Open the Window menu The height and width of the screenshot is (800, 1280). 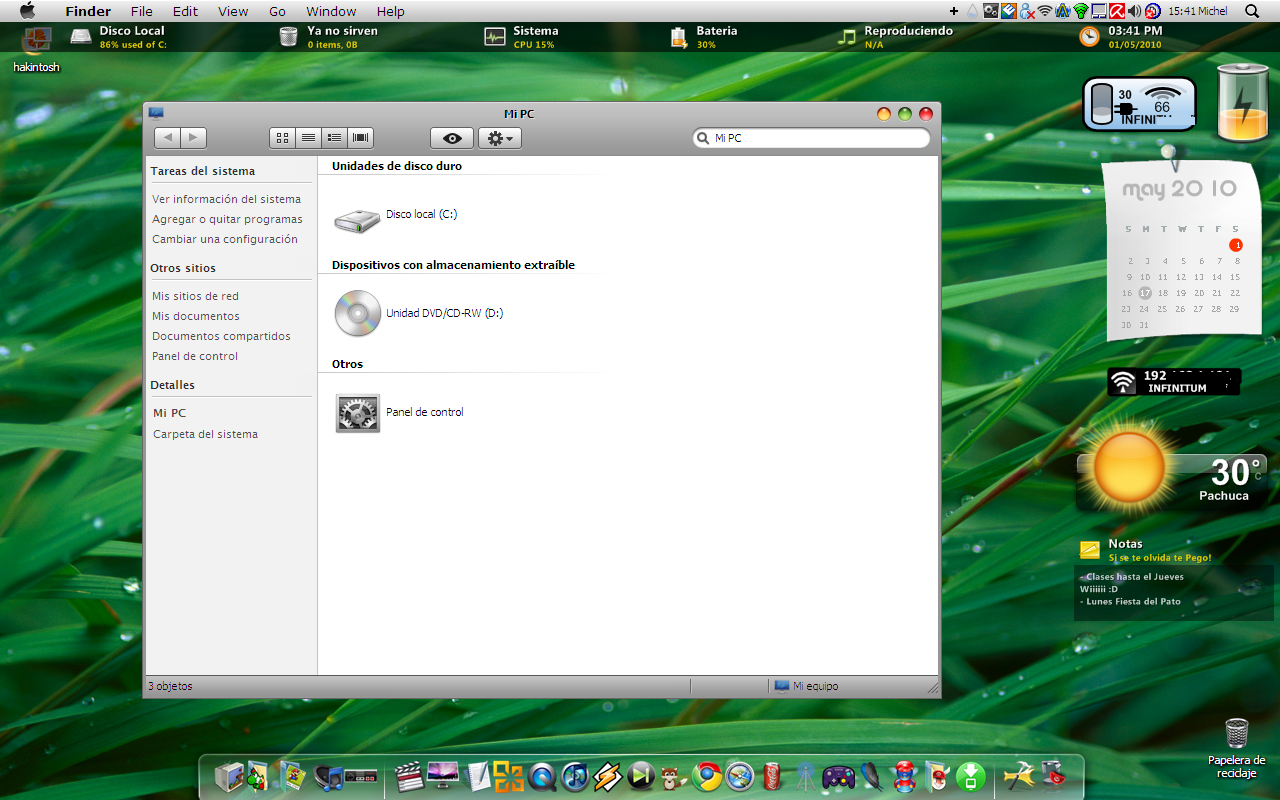point(331,11)
